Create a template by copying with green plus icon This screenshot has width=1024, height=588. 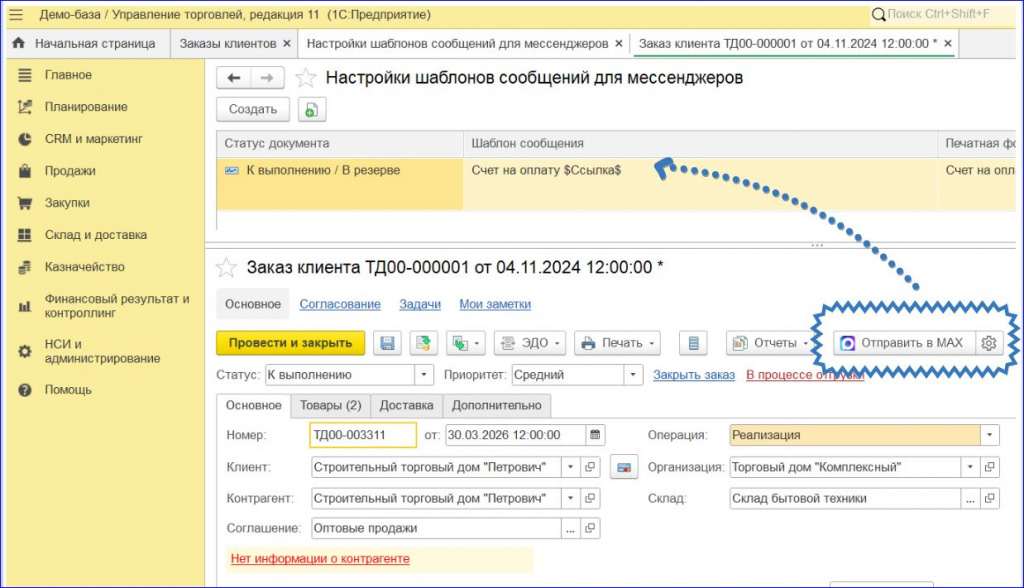click(312, 109)
